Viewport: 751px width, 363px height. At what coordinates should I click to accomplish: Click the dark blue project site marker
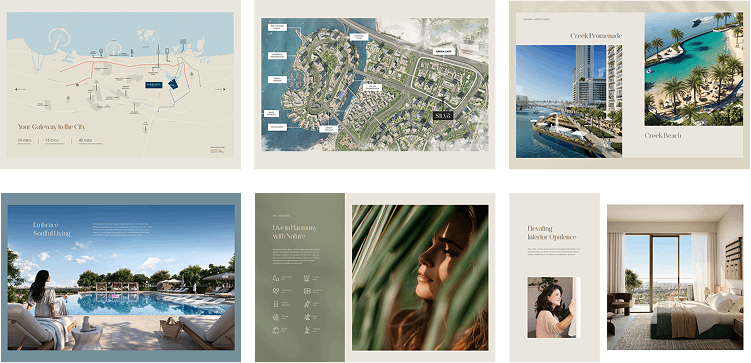pyautogui.click(x=173, y=84)
